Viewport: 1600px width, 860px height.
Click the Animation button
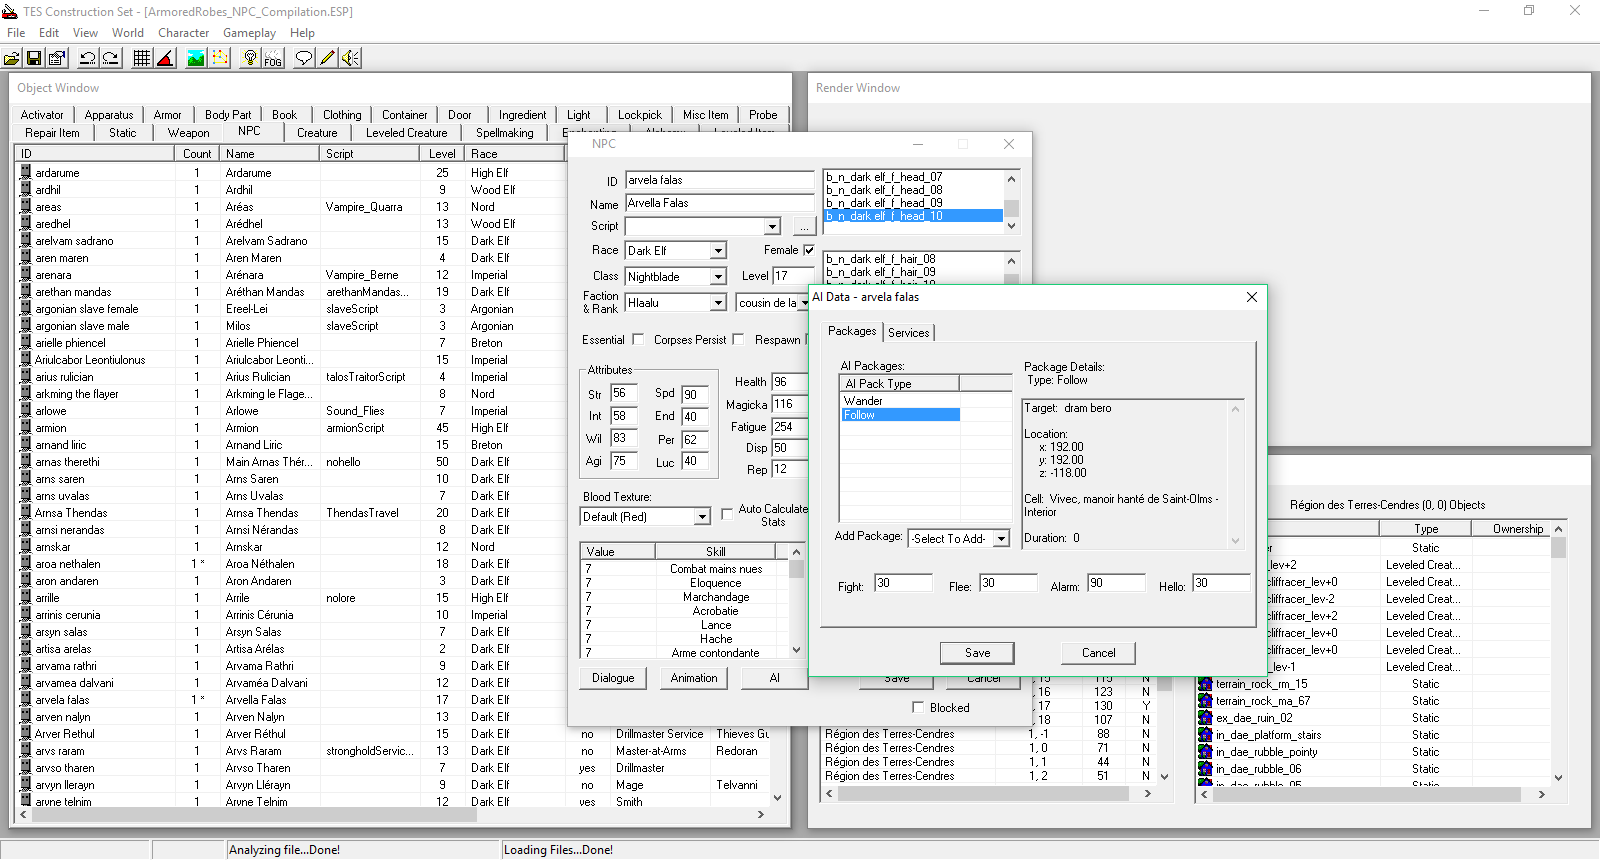coord(694,678)
